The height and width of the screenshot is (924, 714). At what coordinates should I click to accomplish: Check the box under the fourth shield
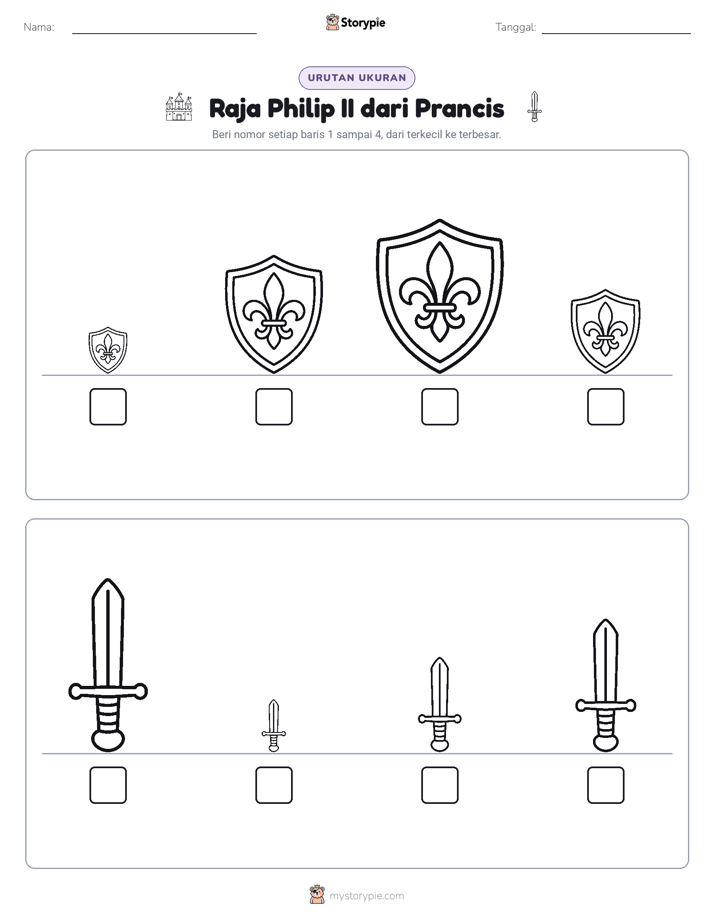click(606, 407)
